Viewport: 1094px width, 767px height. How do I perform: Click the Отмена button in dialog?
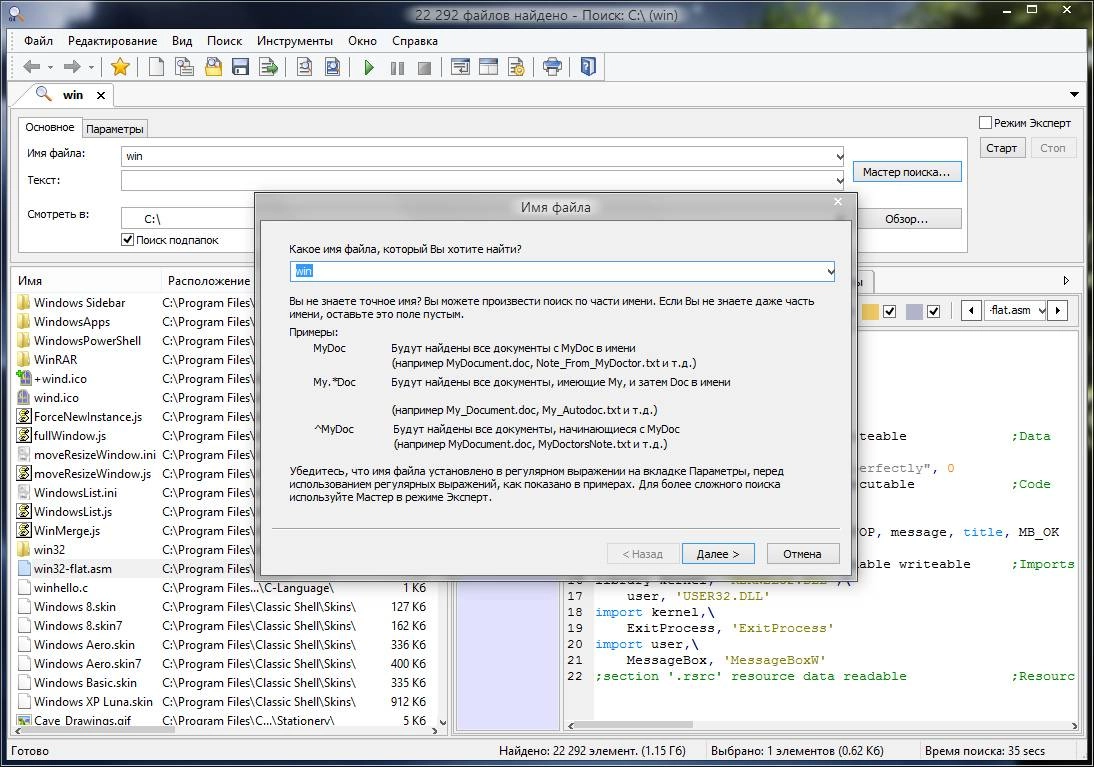(802, 553)
